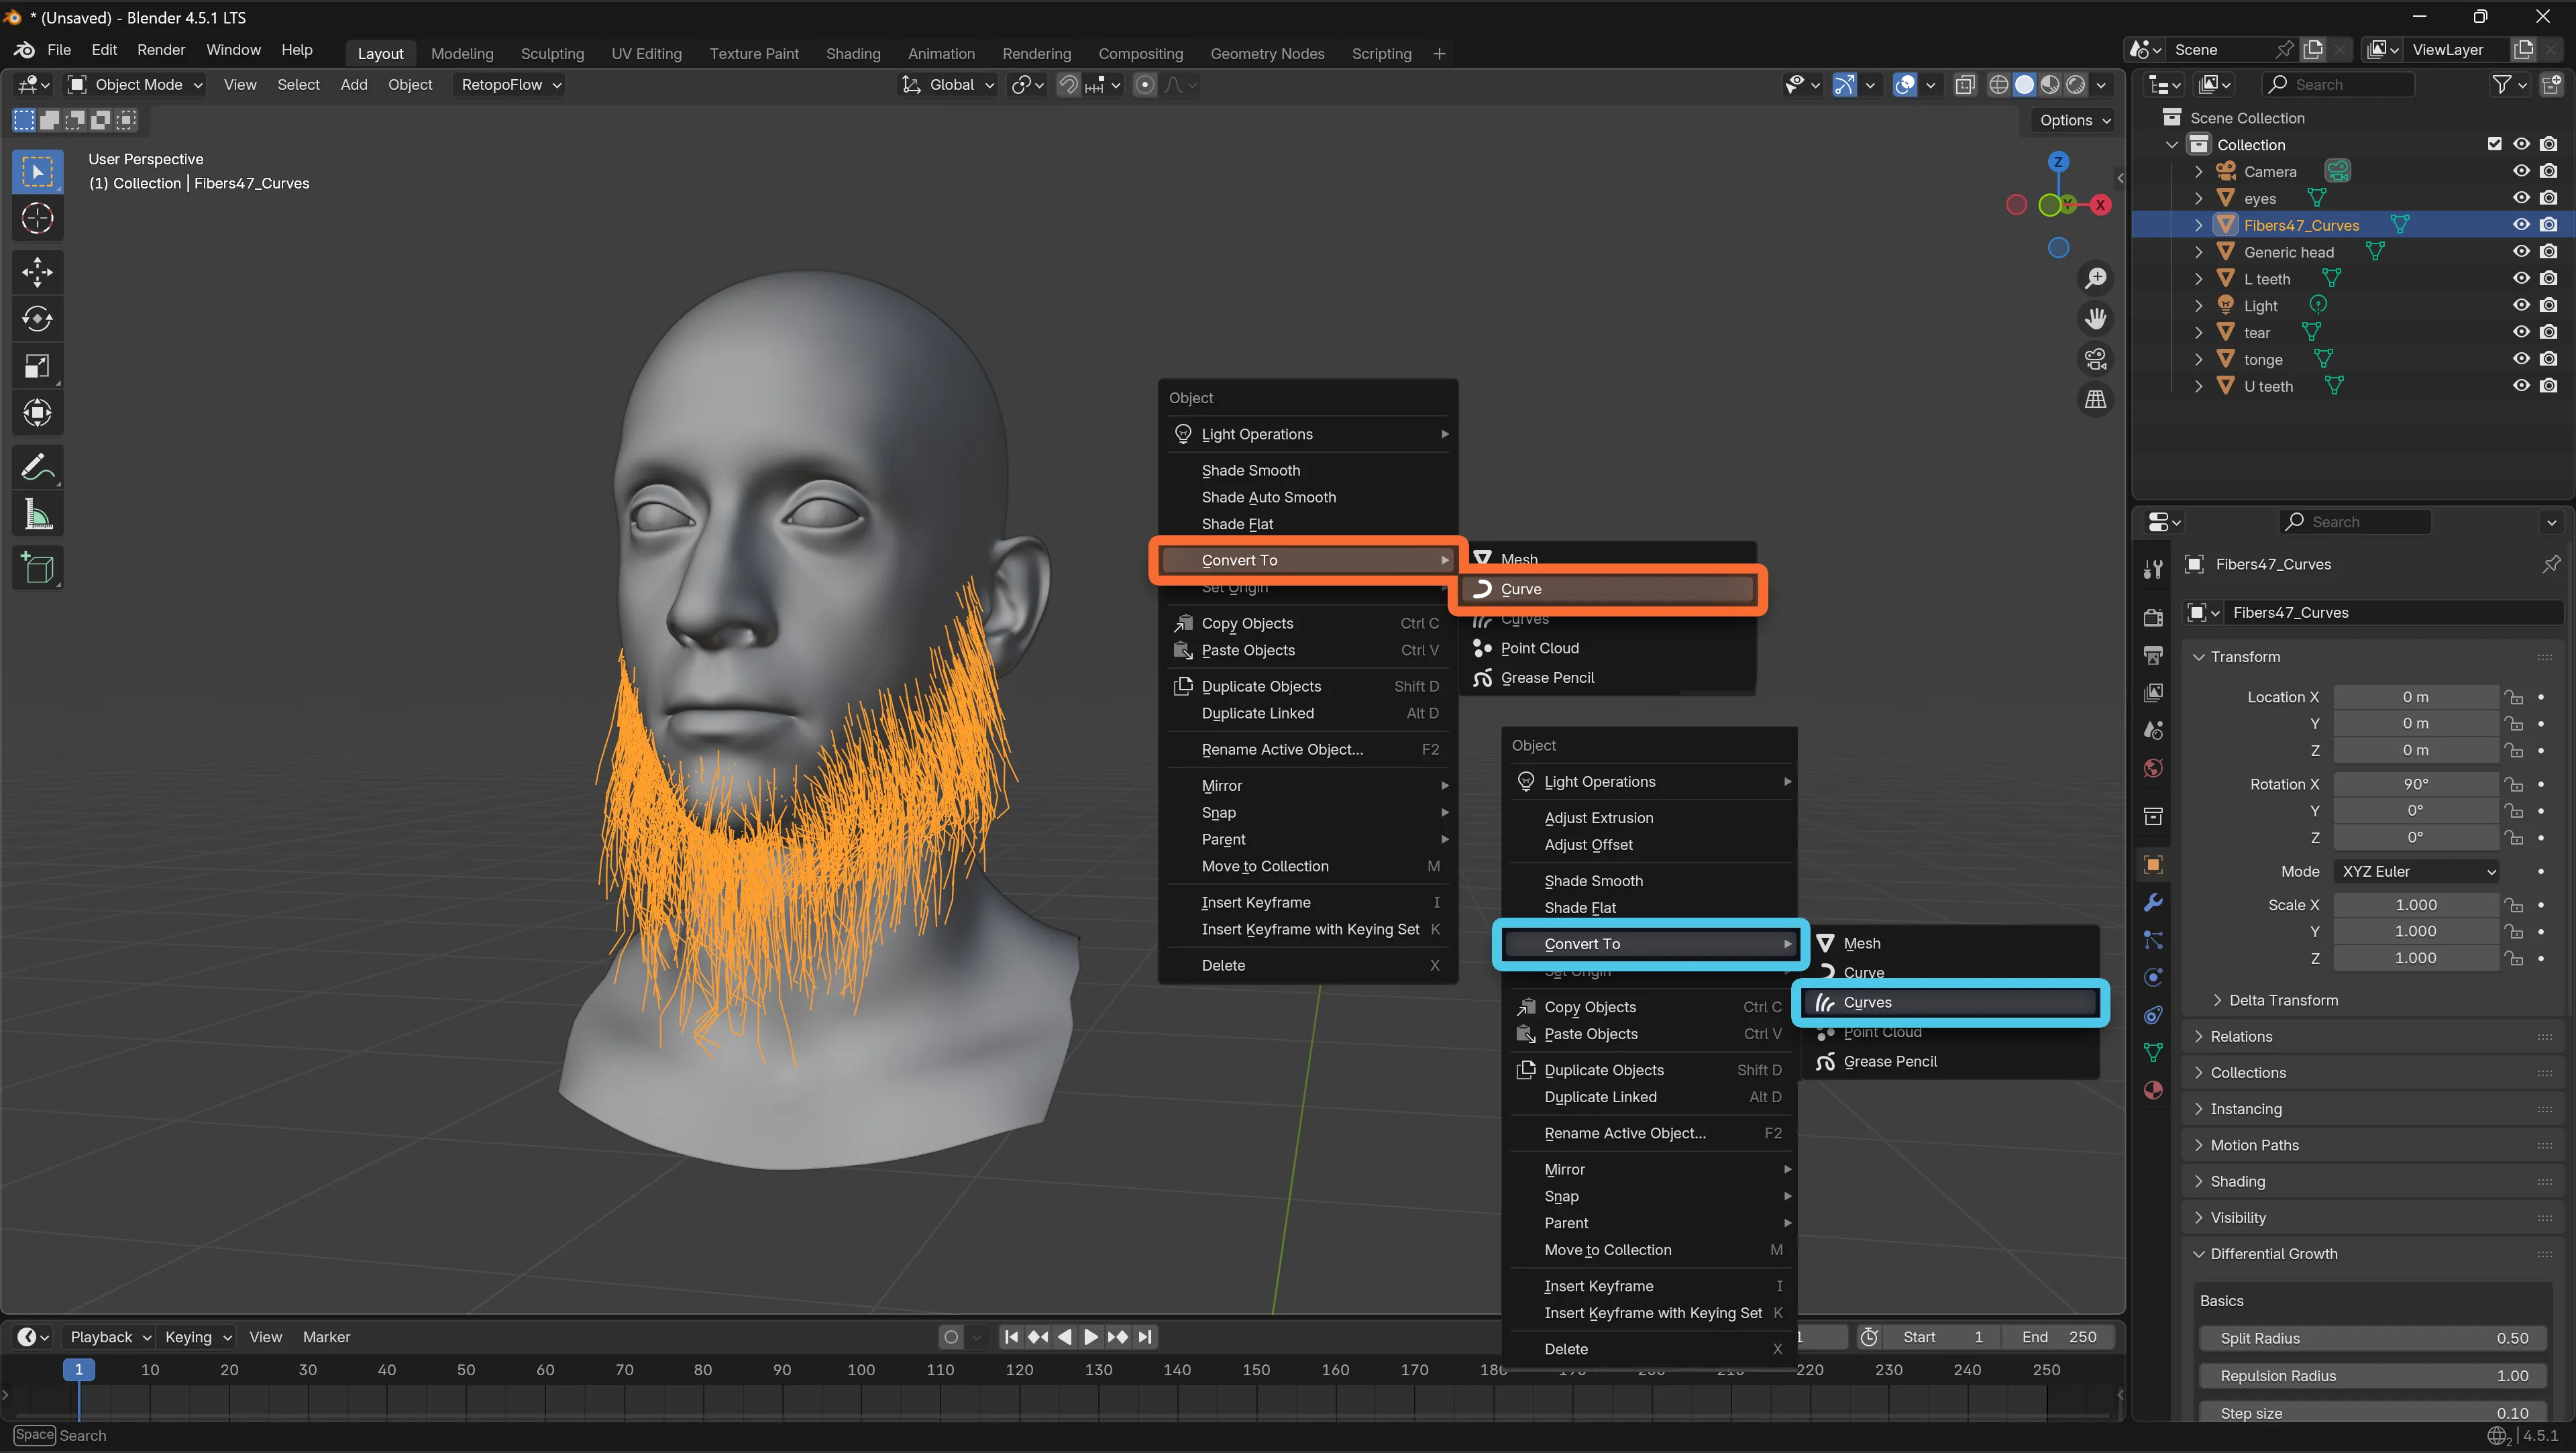Screen dimensions: 2576x1453
Task: Activate the 3D Cursor tool
Action: click(37, 218)
